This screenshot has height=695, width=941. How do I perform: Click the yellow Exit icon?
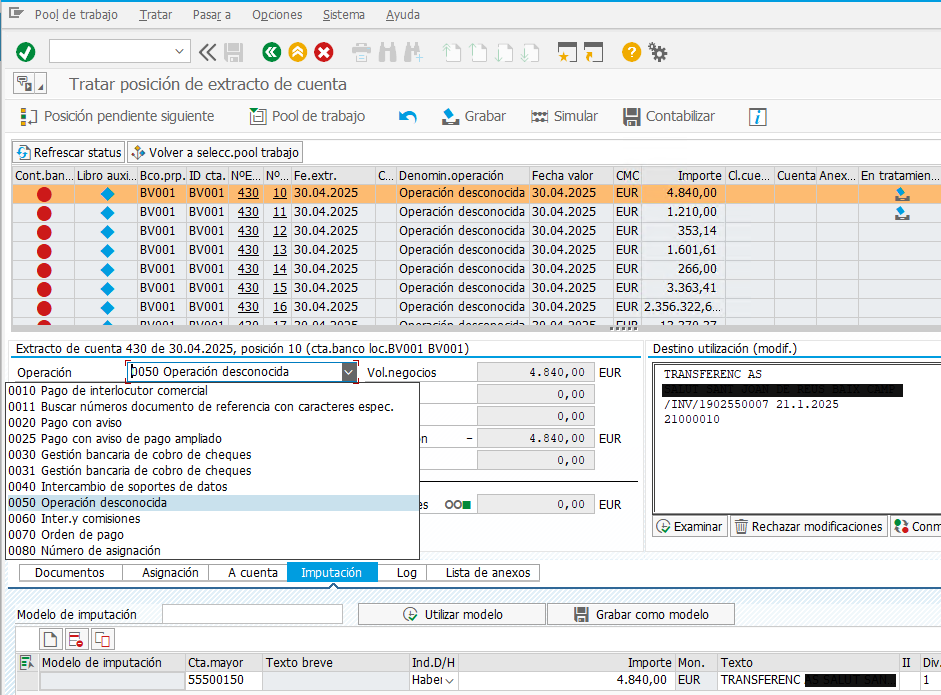point(298,52)
